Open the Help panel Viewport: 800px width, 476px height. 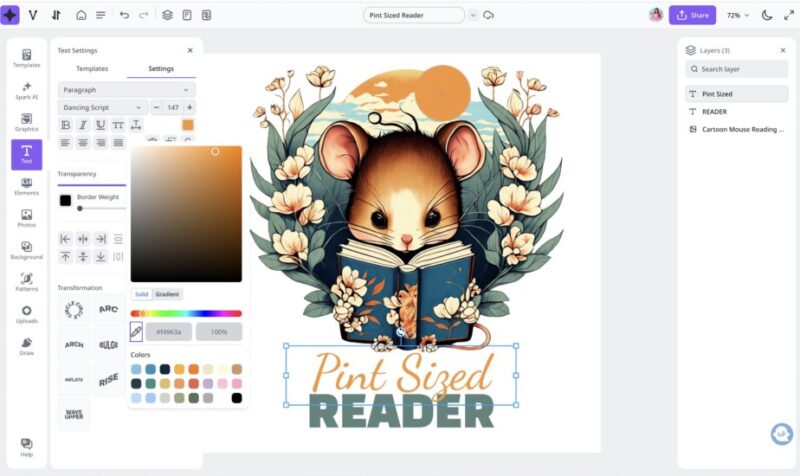tap(27, 447)
